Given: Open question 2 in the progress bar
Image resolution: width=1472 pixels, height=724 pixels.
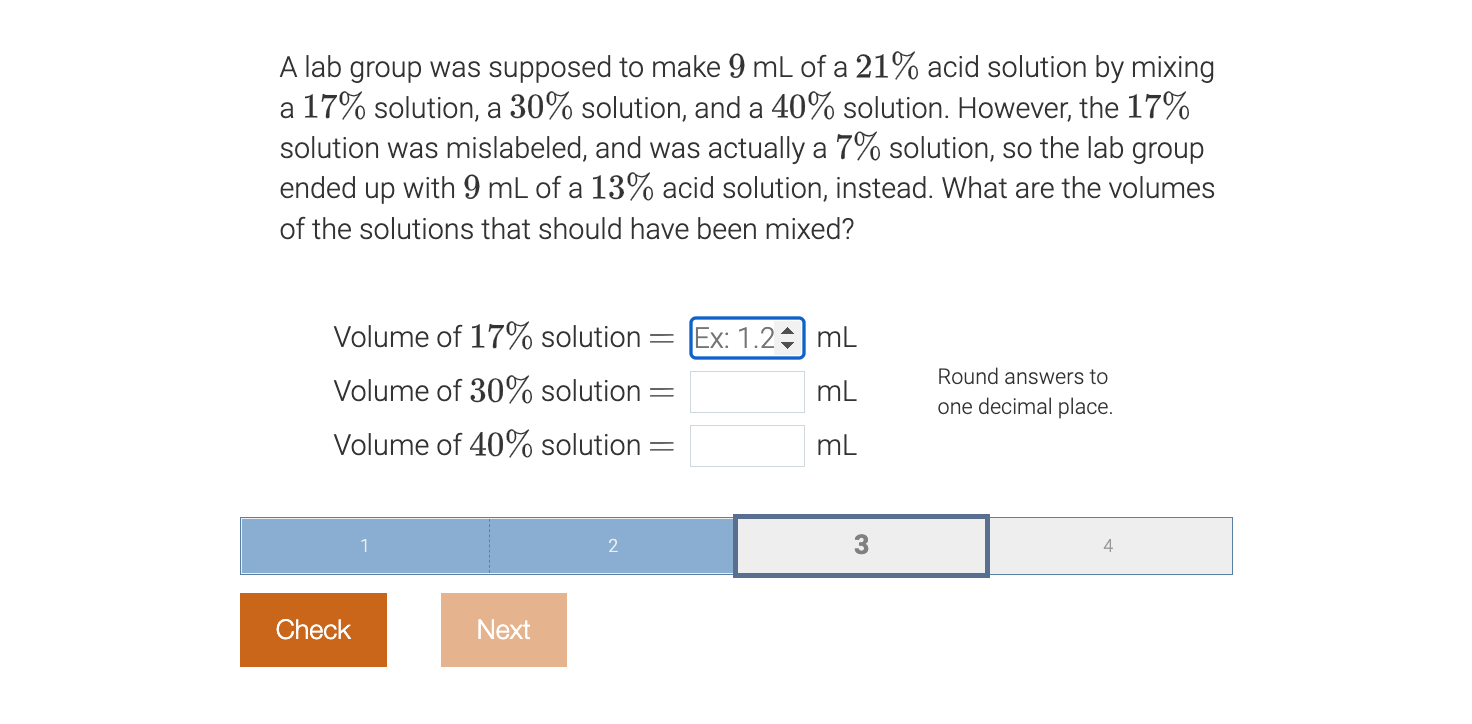Looking at the screenshot, I should point(613,546).
